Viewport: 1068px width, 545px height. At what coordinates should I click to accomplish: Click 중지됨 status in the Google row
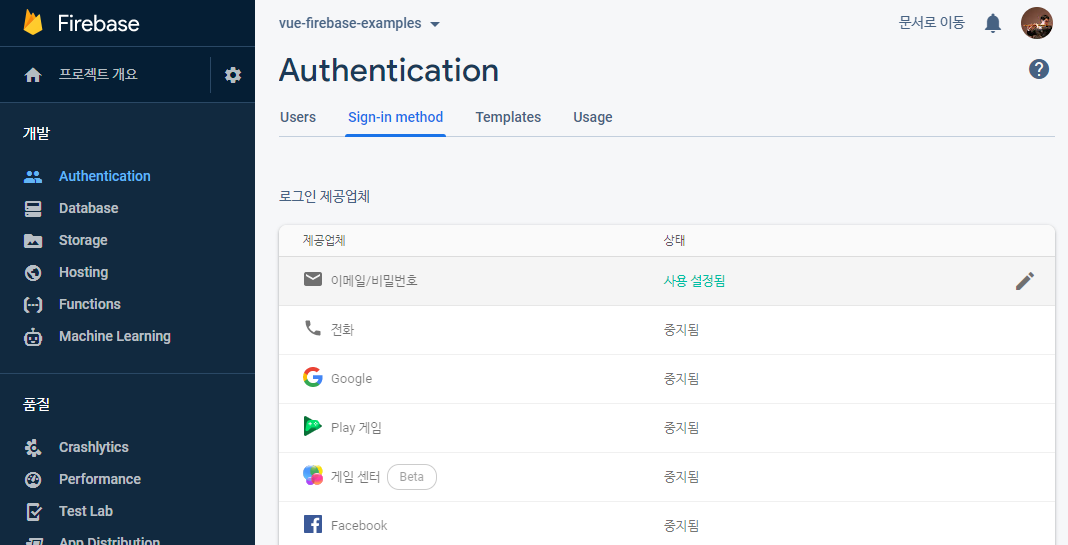[681, 379]
